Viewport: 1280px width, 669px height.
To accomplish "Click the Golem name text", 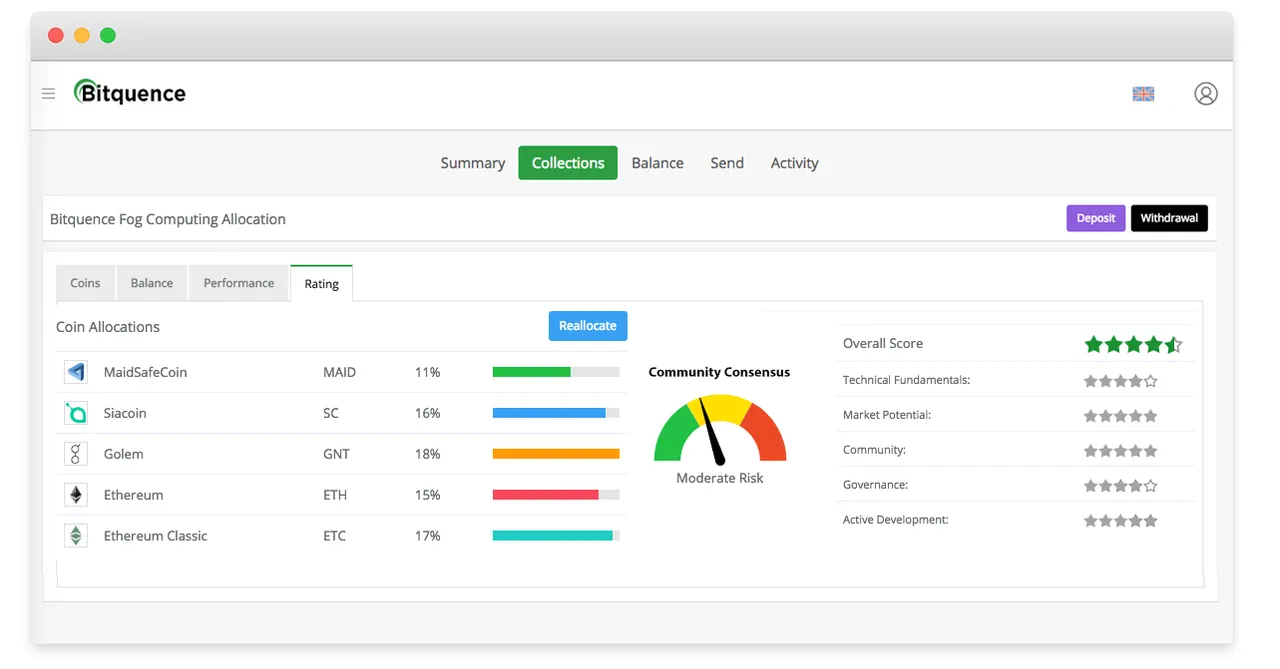I will pos(123,454).
